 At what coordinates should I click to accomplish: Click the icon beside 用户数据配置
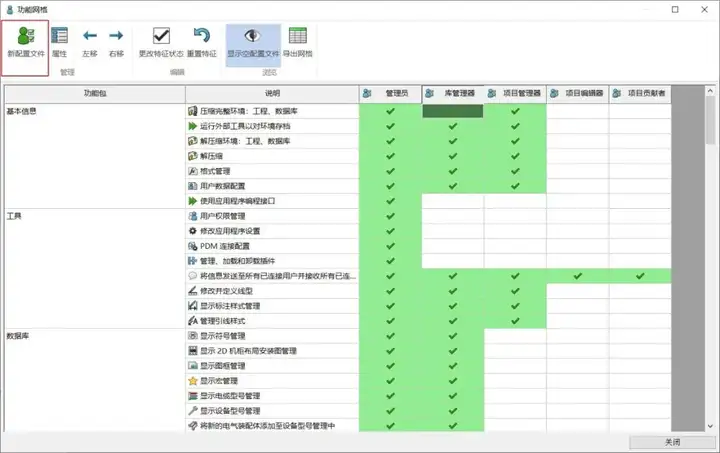193,186
